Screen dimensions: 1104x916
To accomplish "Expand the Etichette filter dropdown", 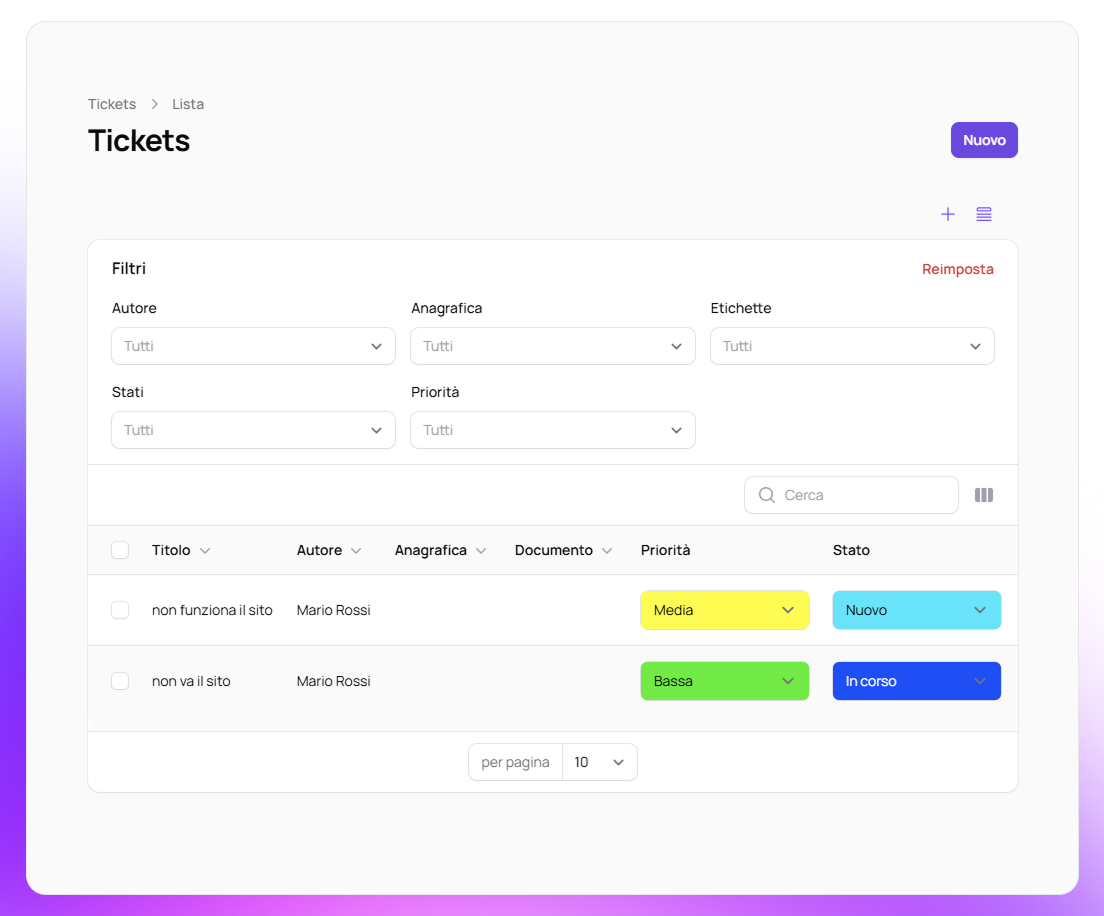I will pyautogui.click(x=852, y=346).
